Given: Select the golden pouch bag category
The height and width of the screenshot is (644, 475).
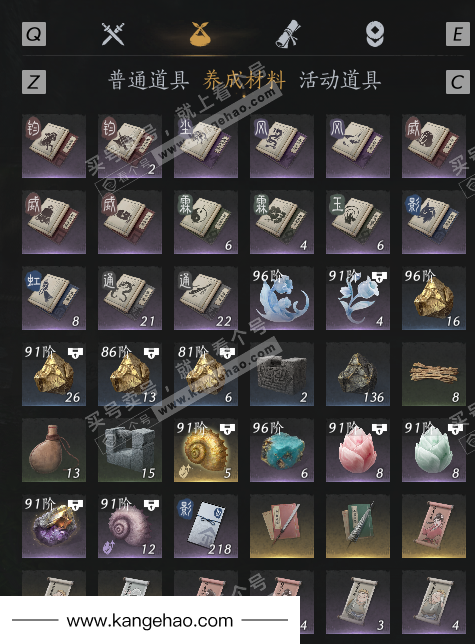Looking at the screenshot, I should 200,34.
